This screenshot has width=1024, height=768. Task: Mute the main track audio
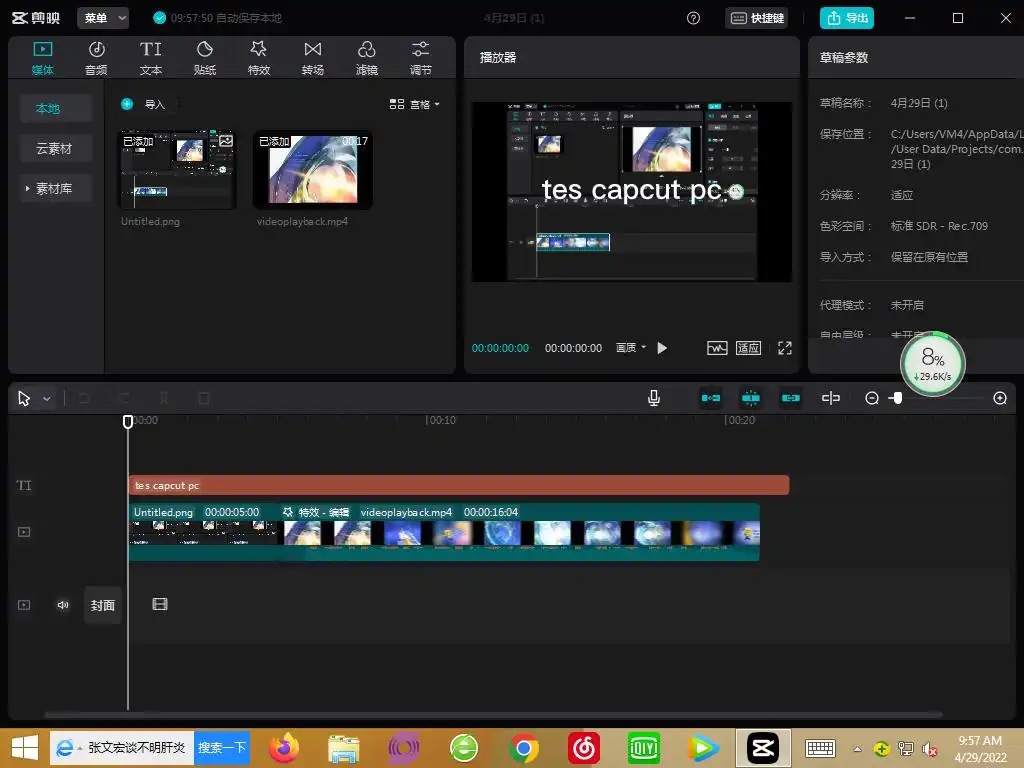[63, 605]
